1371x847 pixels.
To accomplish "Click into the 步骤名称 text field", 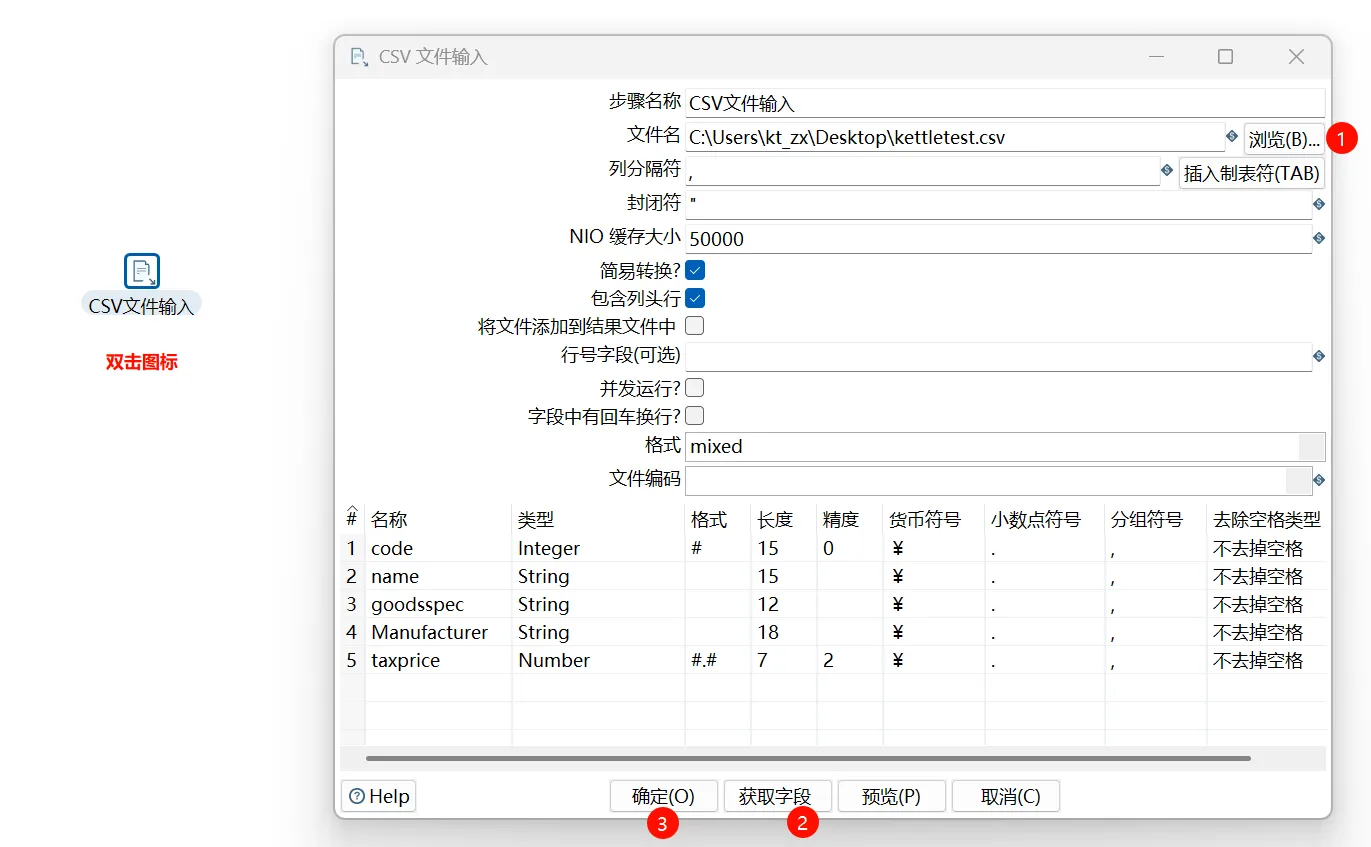I will [1005, 103].
